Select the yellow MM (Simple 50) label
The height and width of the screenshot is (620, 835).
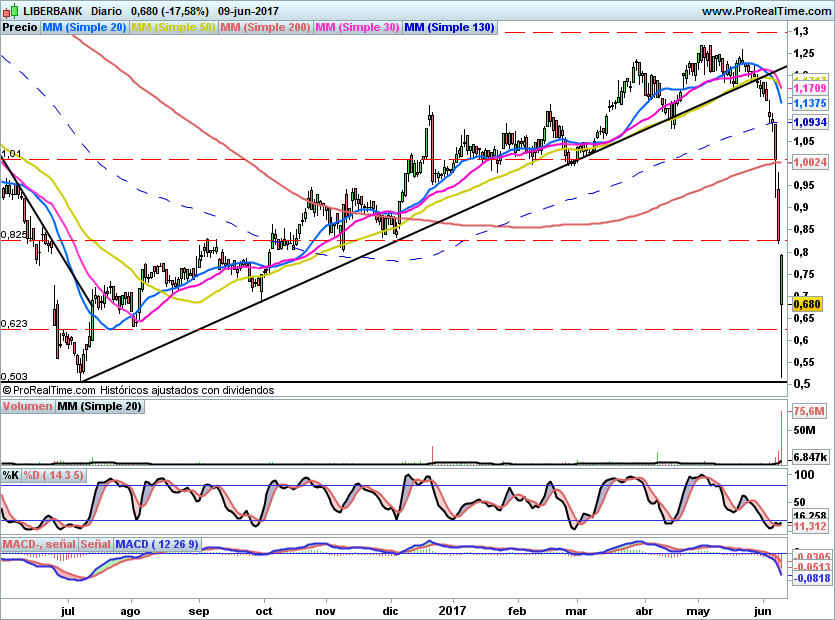click(173, 28)
